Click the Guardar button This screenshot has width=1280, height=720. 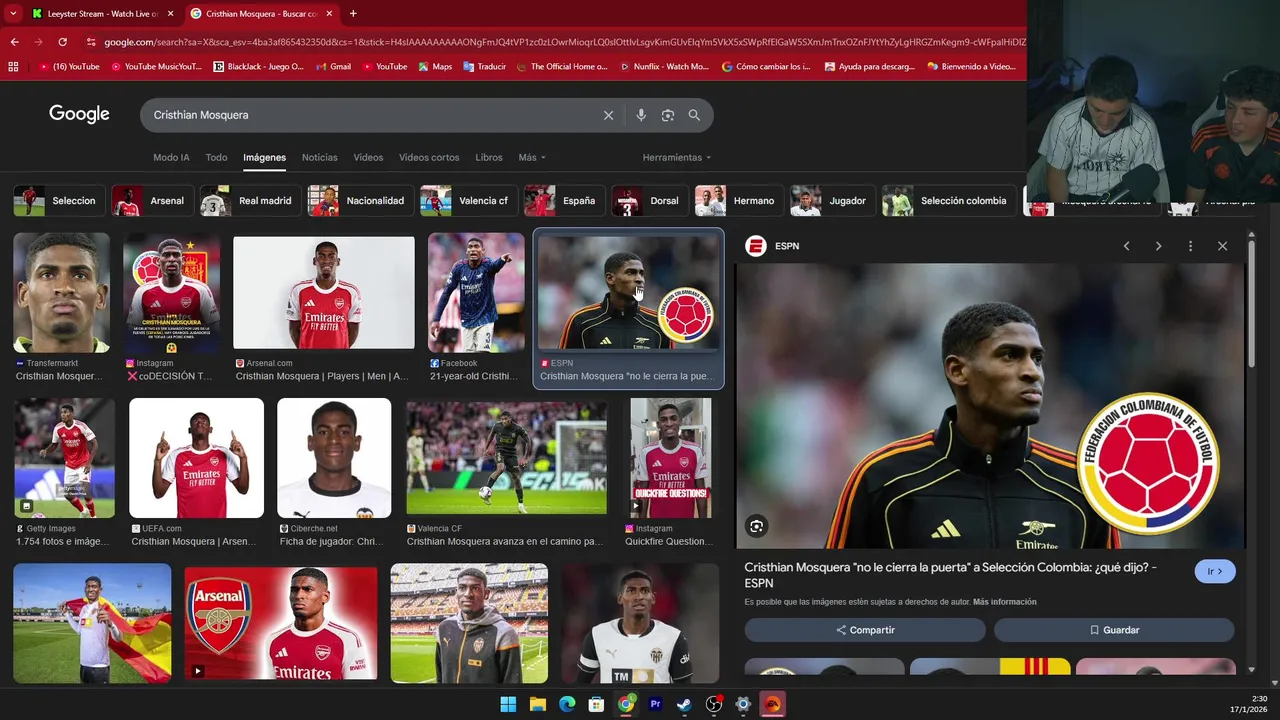[1114, 630]
